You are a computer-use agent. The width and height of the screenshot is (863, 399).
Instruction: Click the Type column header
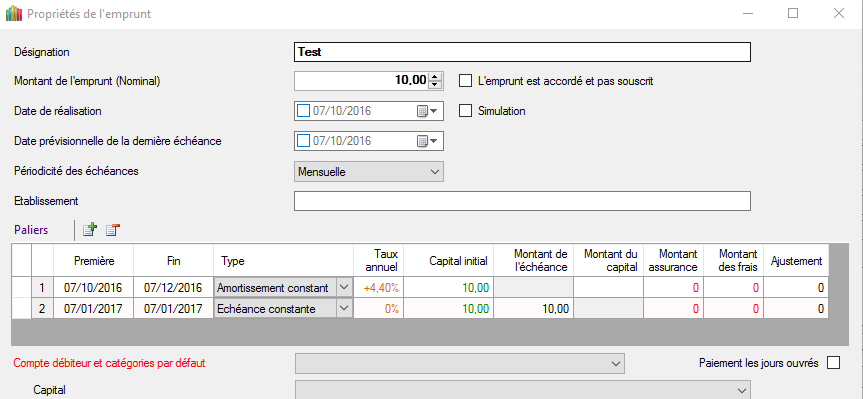click(x=283, y=261)
